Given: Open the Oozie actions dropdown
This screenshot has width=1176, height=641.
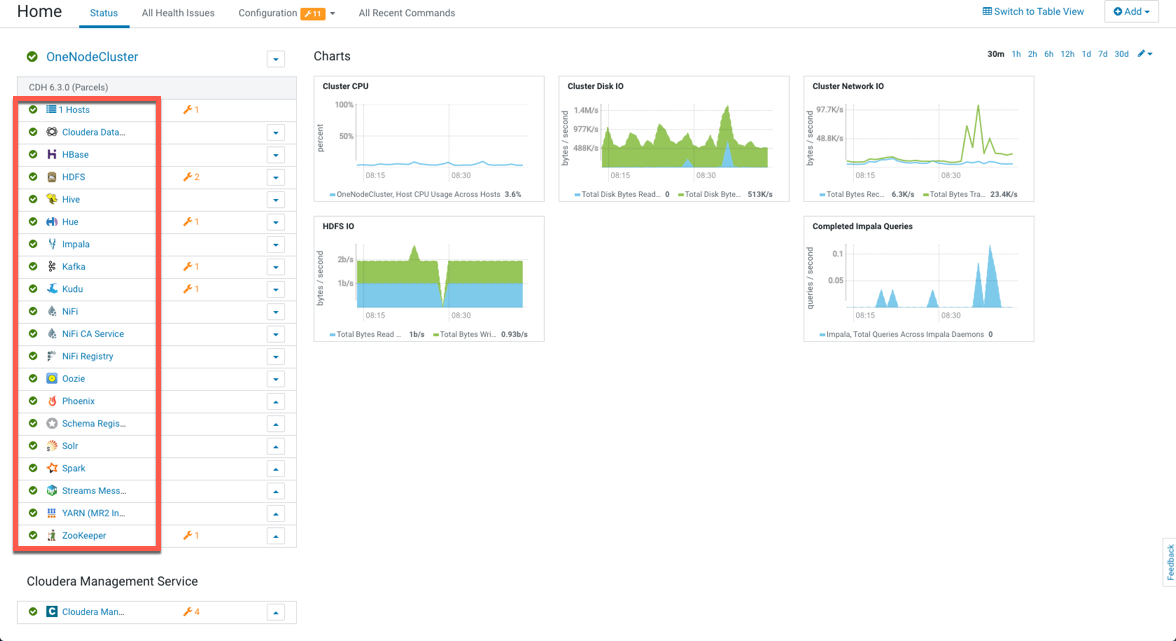Looking at the screenshot, I should (x=276, y=379).
